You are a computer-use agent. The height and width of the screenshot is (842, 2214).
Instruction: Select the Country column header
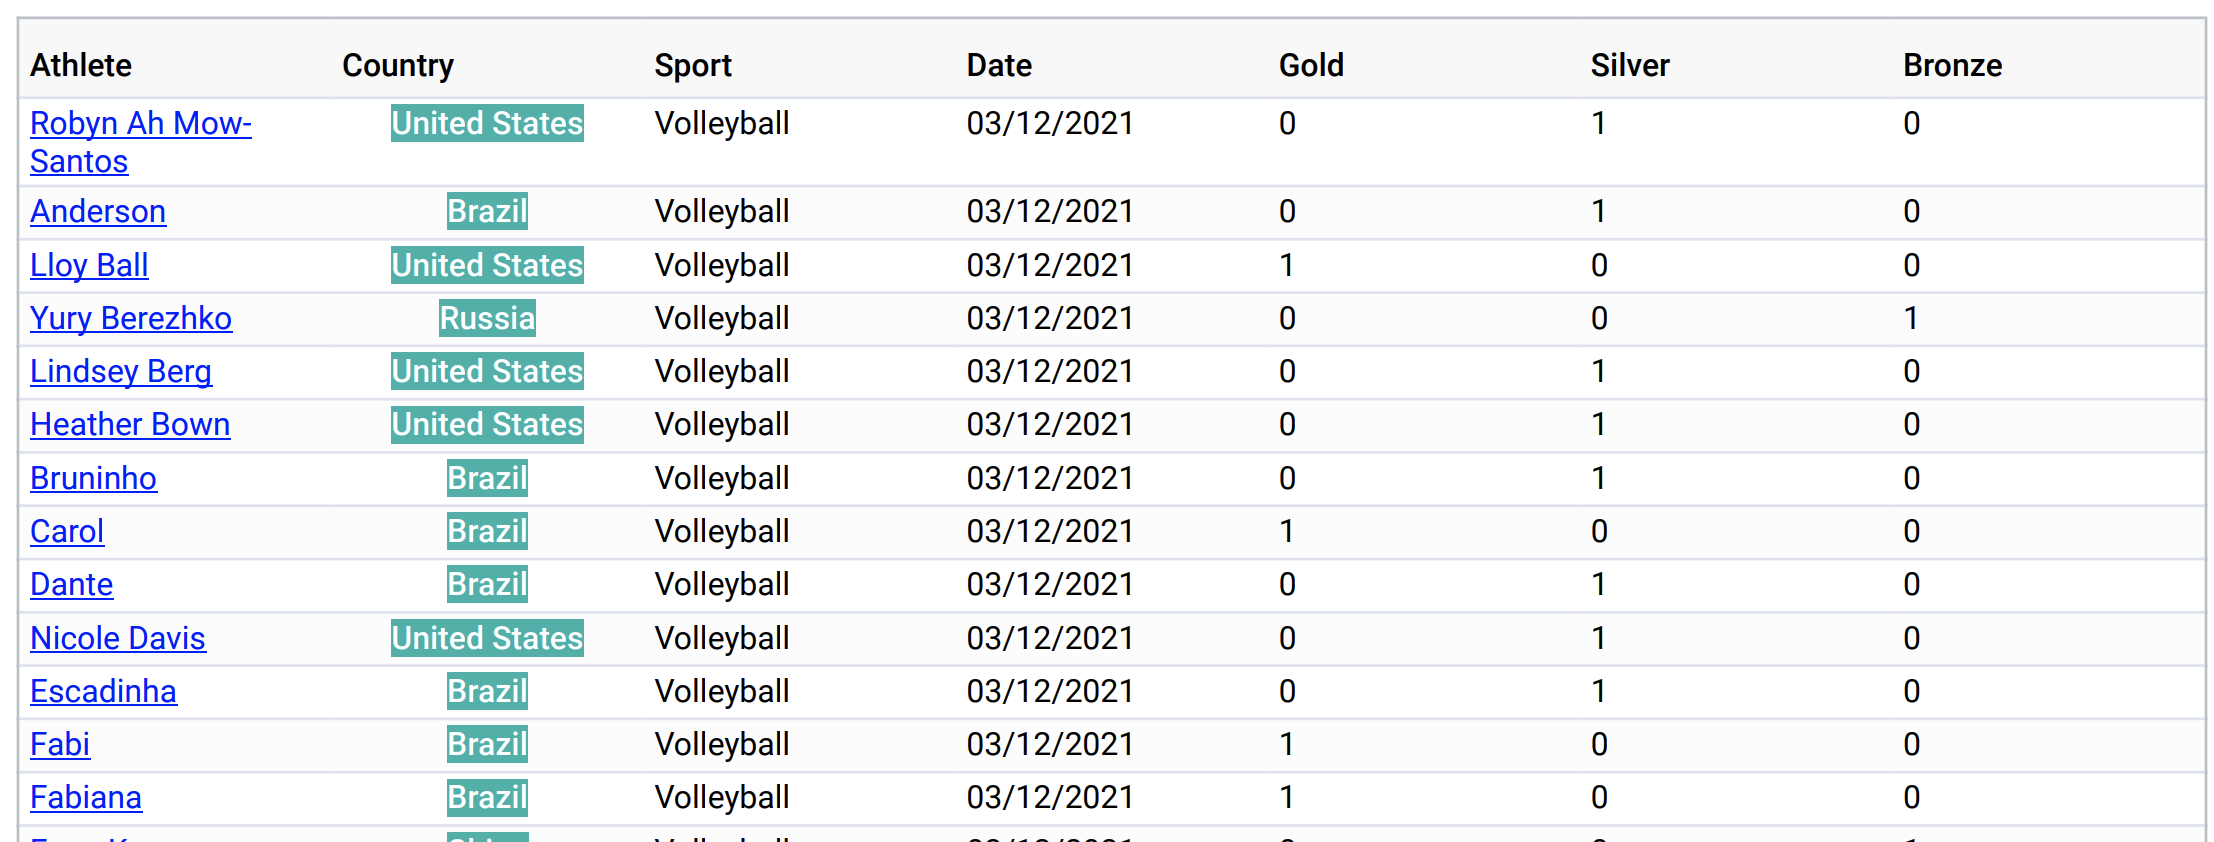[398, 65]
